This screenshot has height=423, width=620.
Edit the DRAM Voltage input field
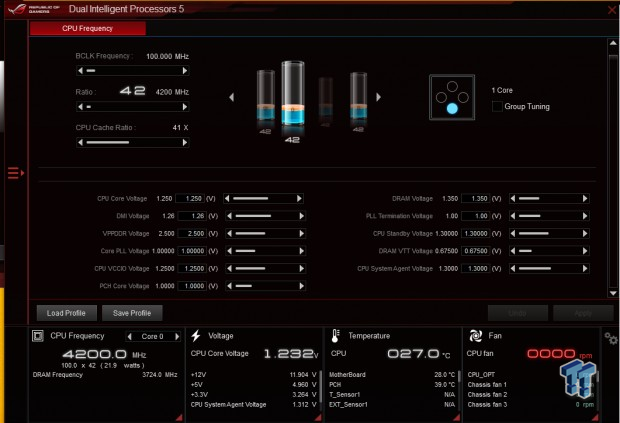(x=476, y=198)
